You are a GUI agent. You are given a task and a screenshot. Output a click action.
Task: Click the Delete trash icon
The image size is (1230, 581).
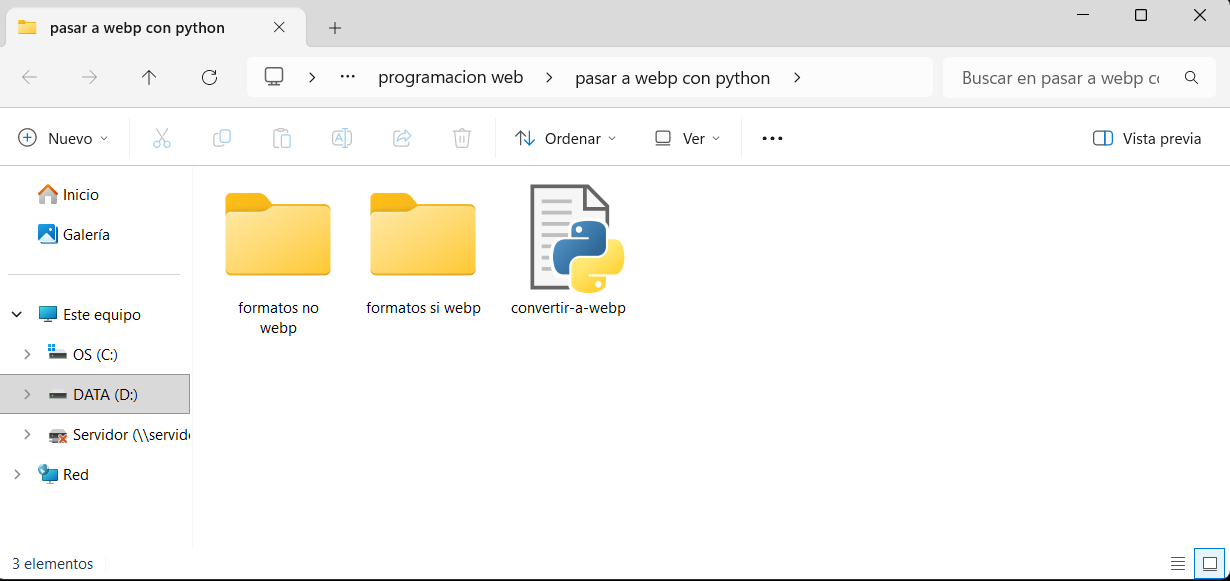pos(461,138)
